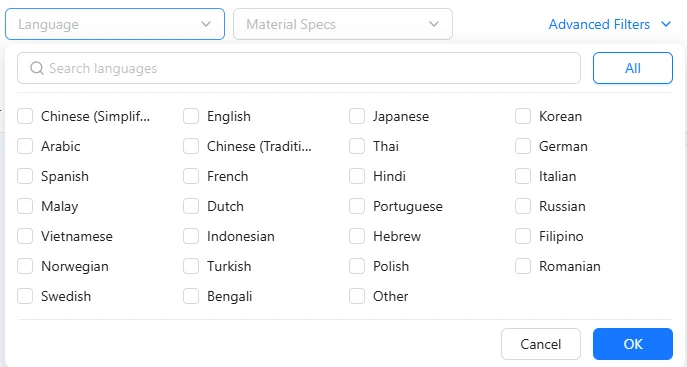
Task: Check the Indonesian checkbox
Action: tap(191, 236)
